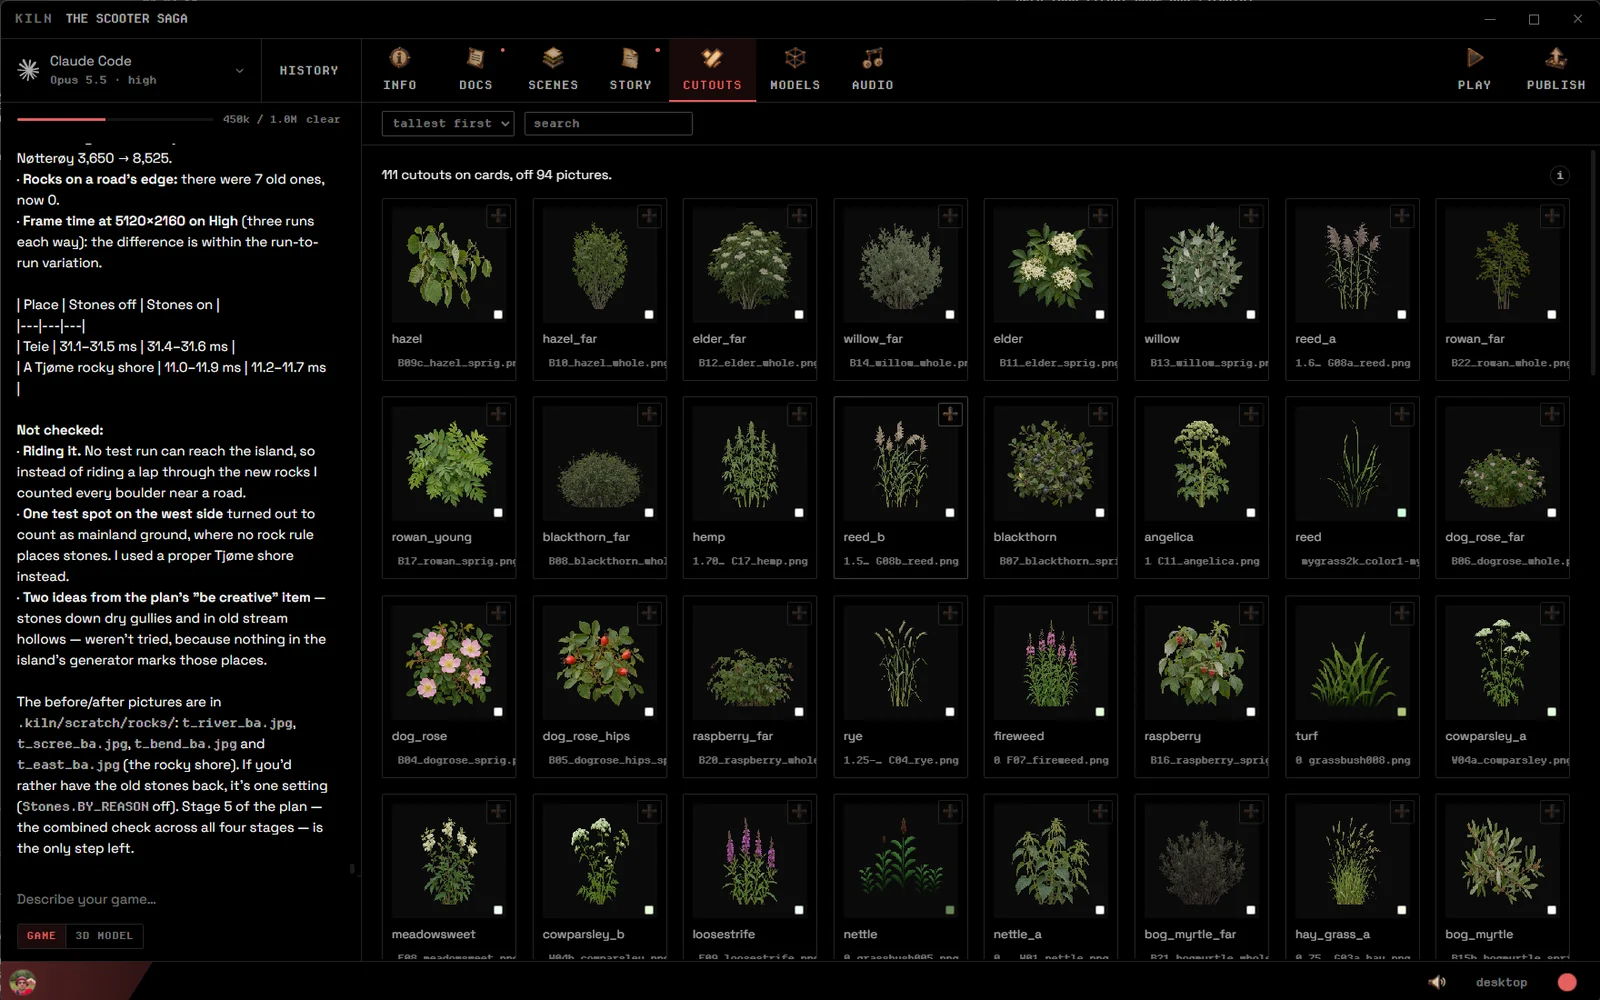Click the plus icon on the fireweed card

(x=1100, y=613)
